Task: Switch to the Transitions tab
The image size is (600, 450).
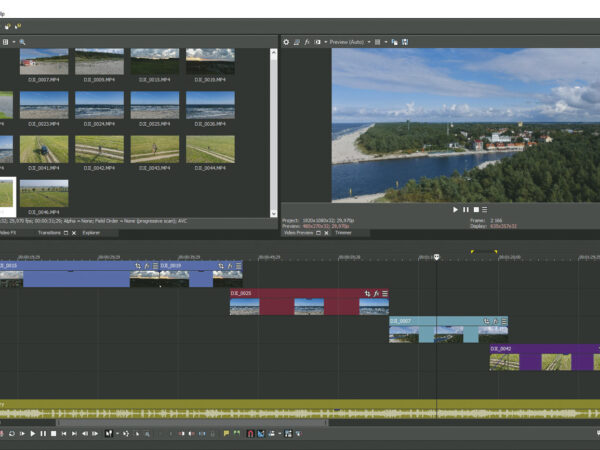Action: pyautogui.click(x=50, y=232)
